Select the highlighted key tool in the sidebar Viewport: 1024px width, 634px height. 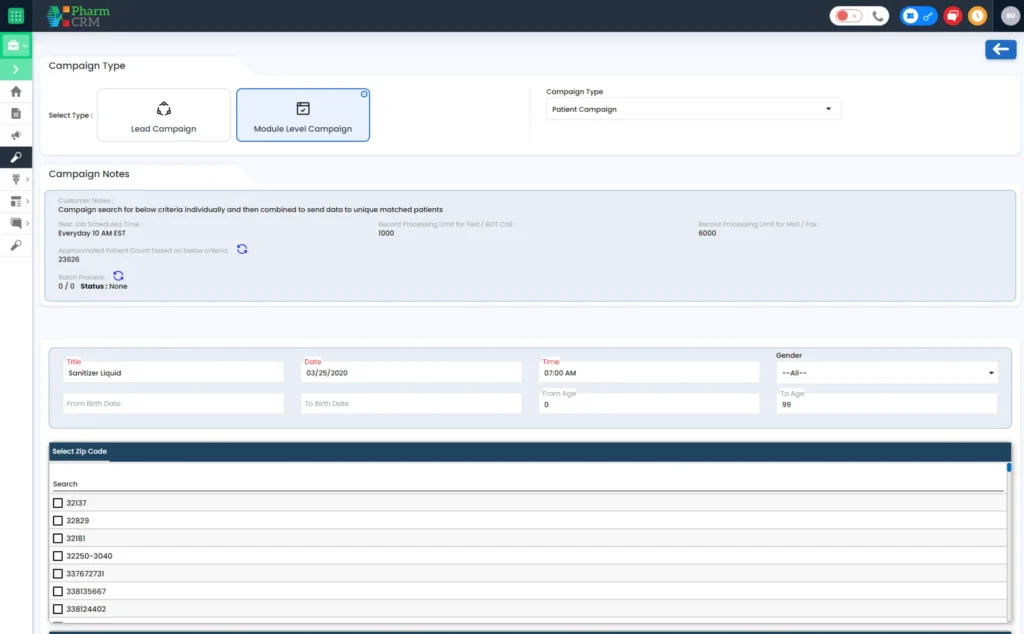[x=15, y=157]
